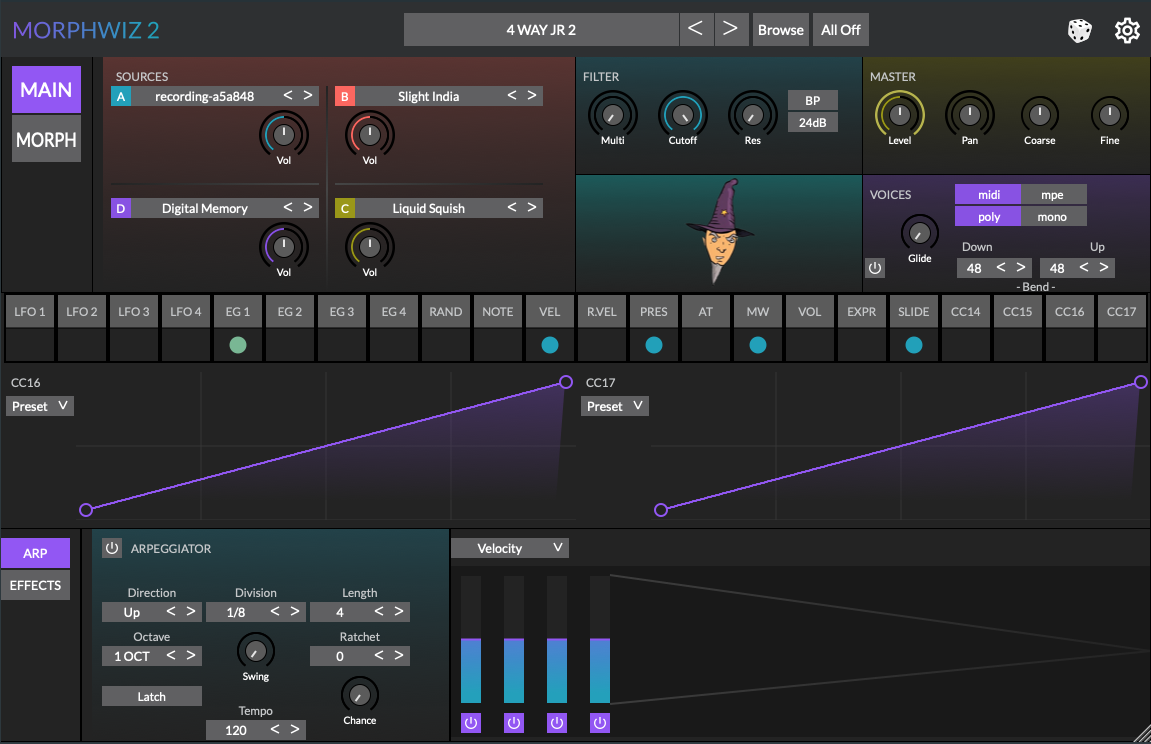The height and width of the screenshot is (744, 1151).
Task: Go to next preset with right arrow
Action: tap(730, 30)
